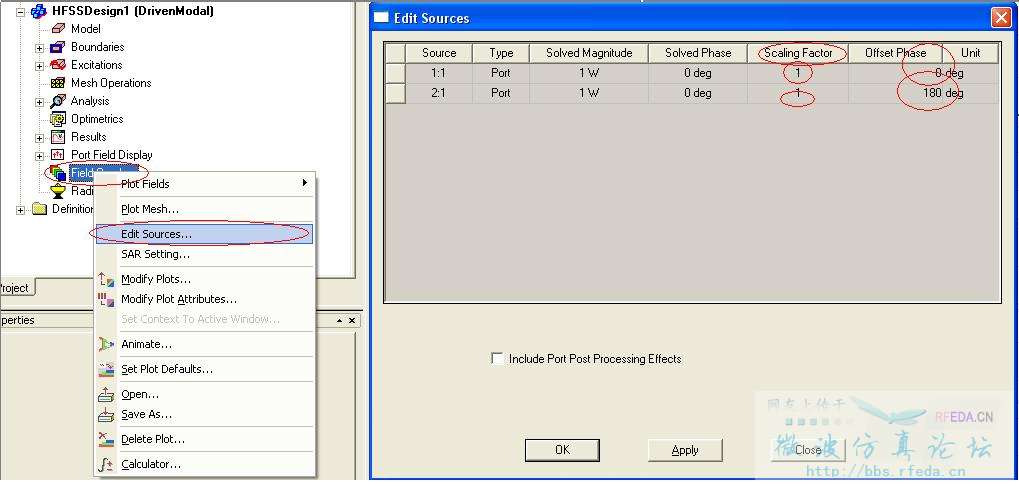Viewport: 1019px width, 486px height.
Task: Choose Set Plot Defaults menu item
Action: tap(204, 369)
